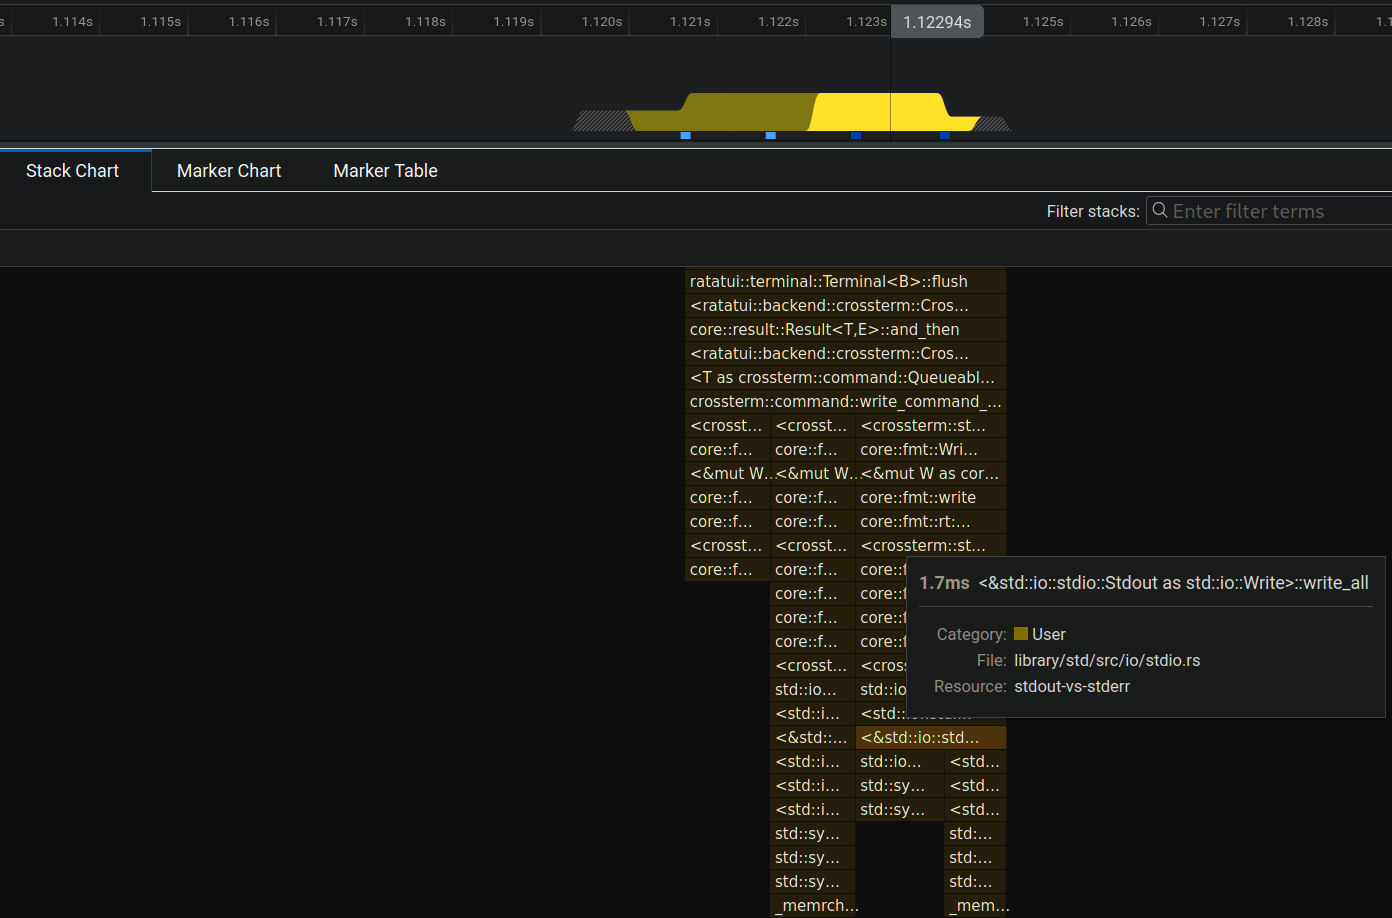The height and width of the screenshot is (918, 1392).
Task: Click the 1.128s tick on the time ruler
Action: 1308,21
